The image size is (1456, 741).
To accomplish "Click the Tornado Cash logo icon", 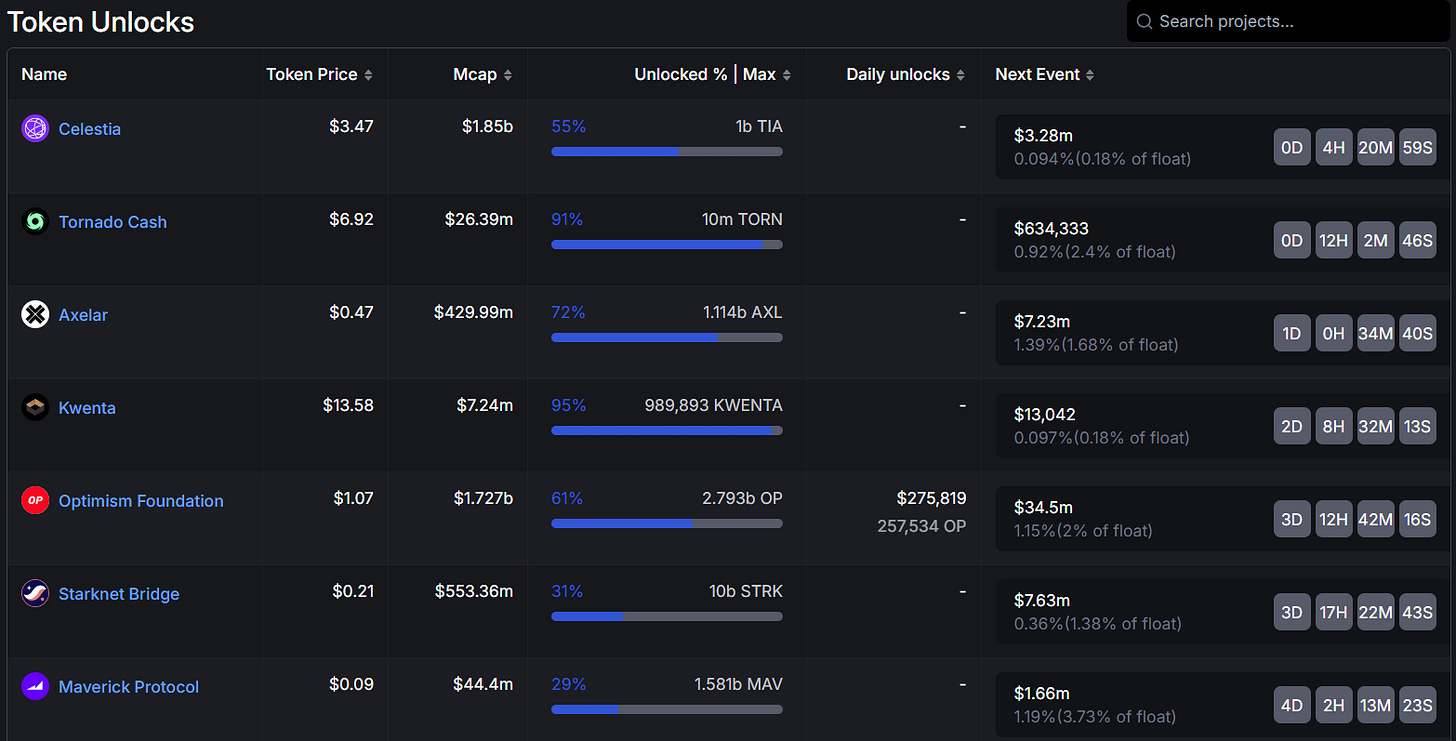I will 35,221.
